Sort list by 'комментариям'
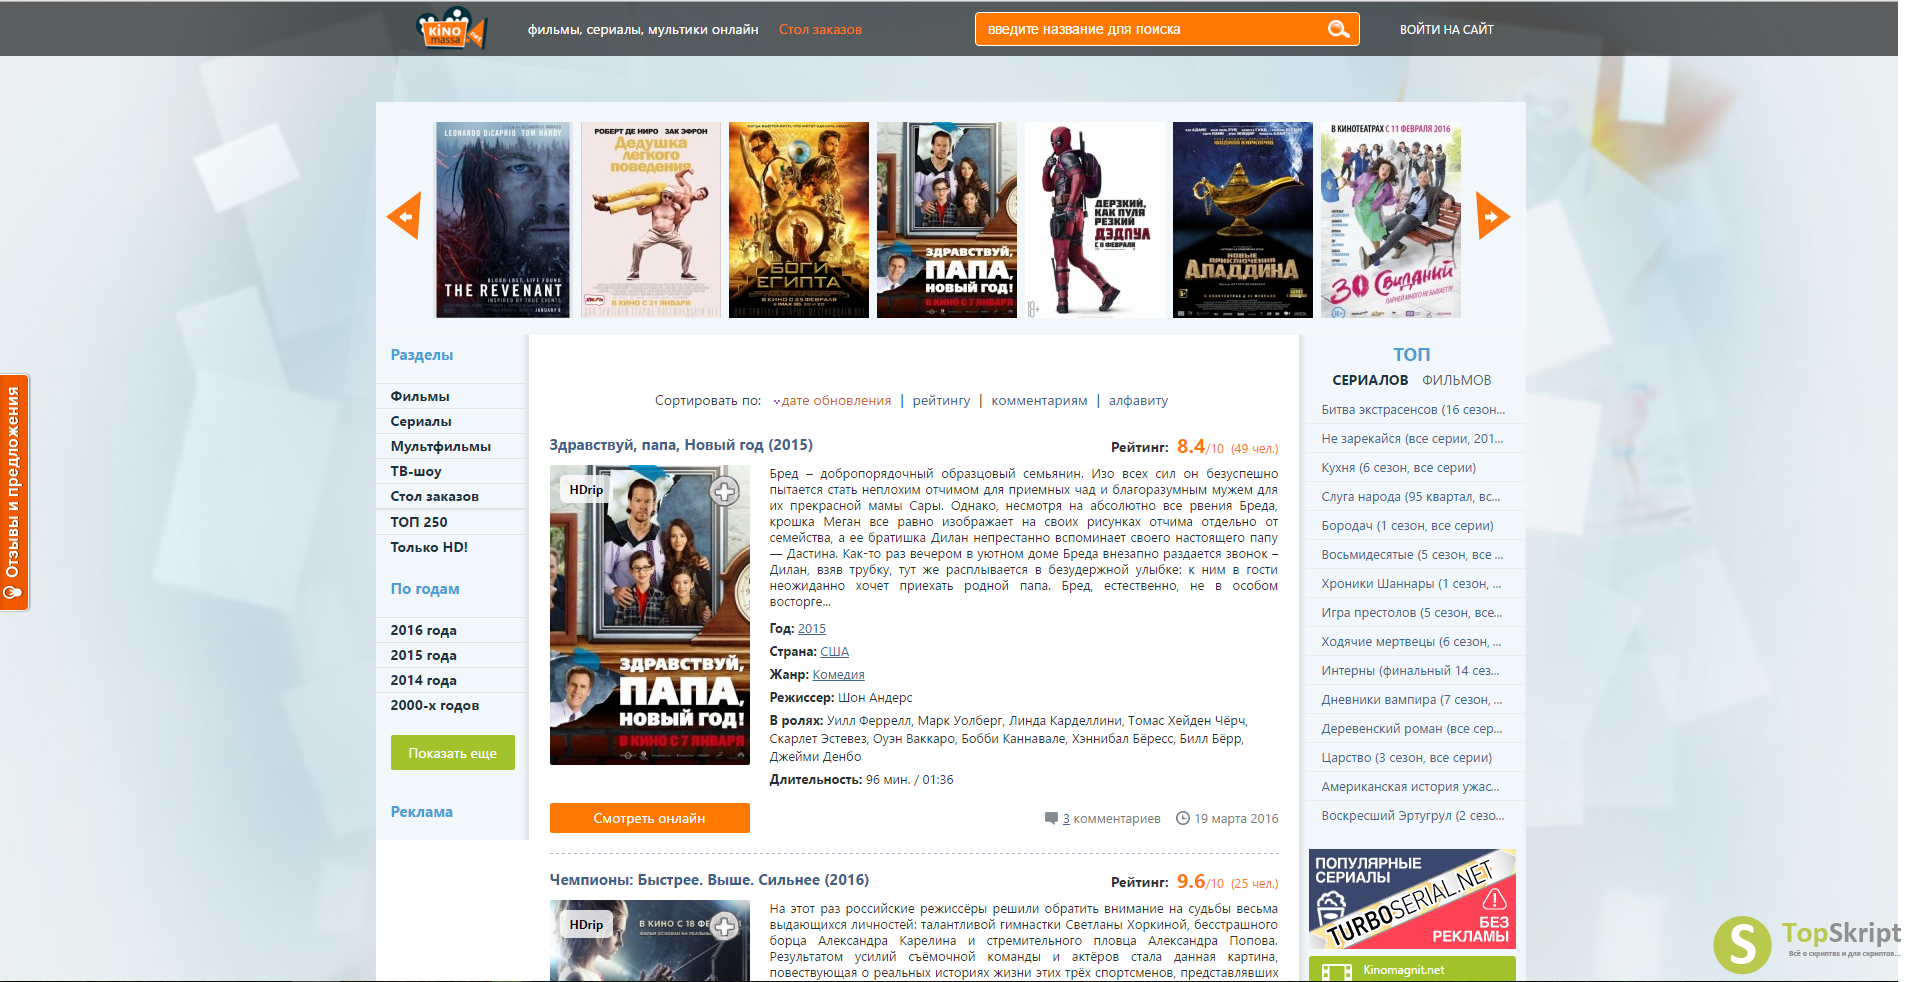This screenshot has height=982, width=1914. coord(1039,400)
